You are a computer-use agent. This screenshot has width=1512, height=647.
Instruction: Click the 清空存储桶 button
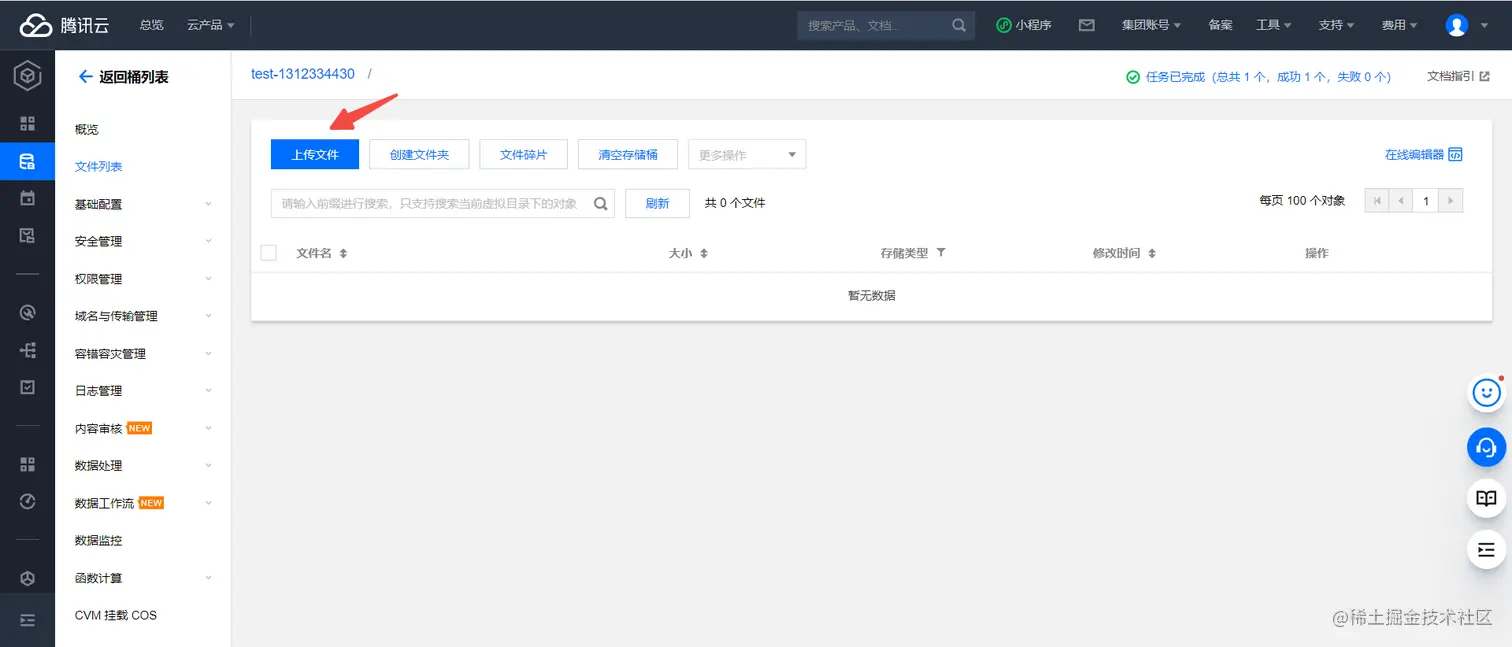(x=628, y=155)
